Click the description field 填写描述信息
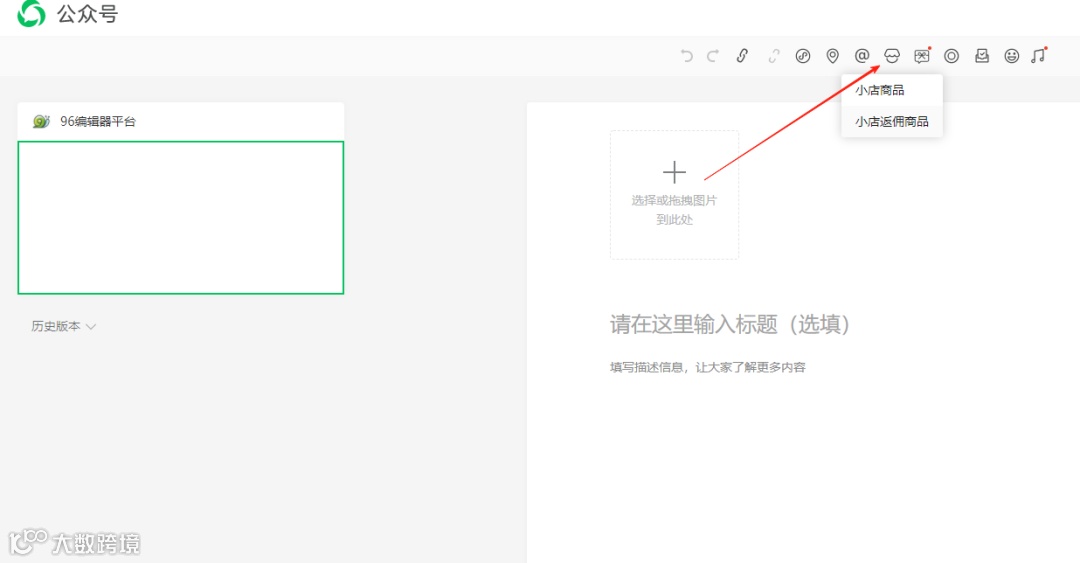 (x=707, y=367)
